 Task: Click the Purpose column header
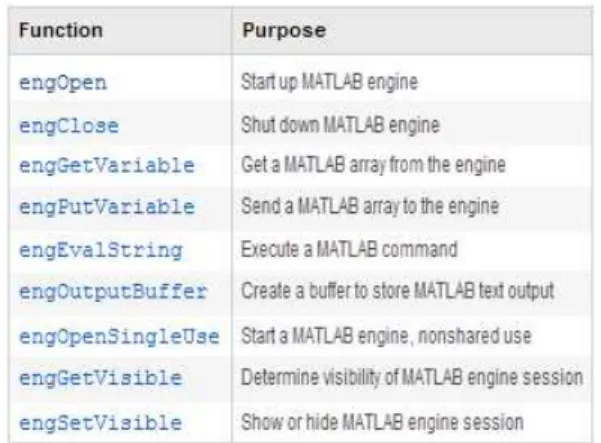click(x=284, y=30)
